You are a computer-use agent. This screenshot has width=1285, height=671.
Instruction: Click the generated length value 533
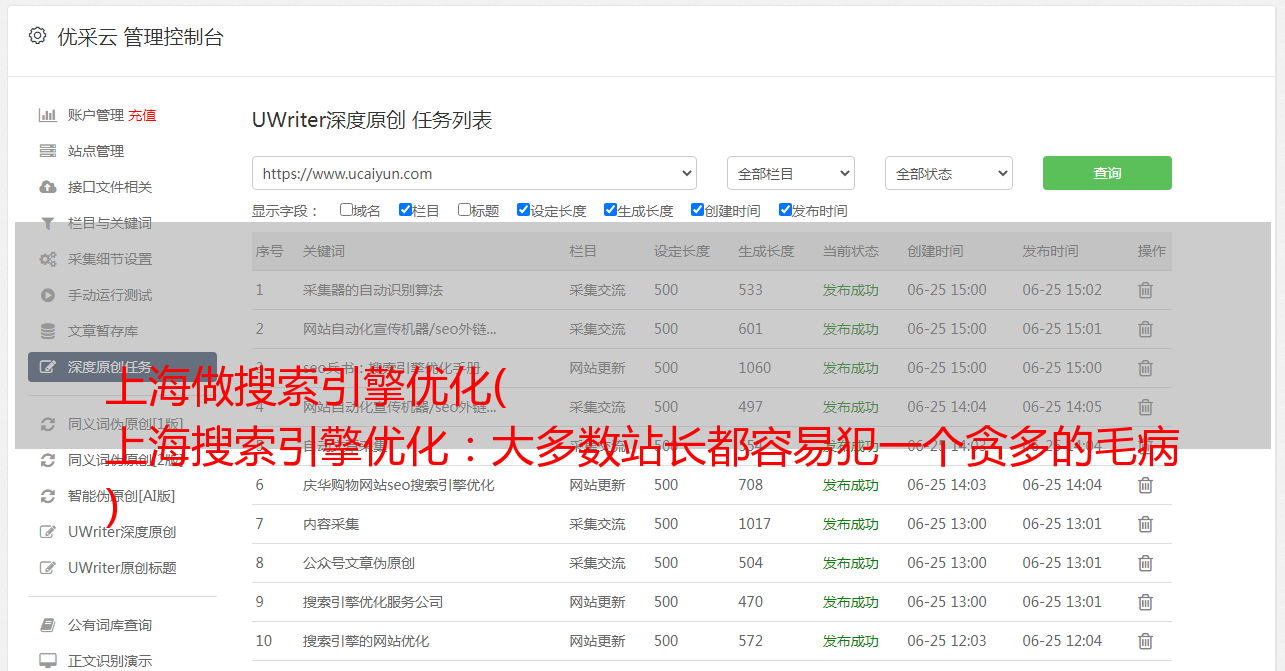click(x=751, y=290)
